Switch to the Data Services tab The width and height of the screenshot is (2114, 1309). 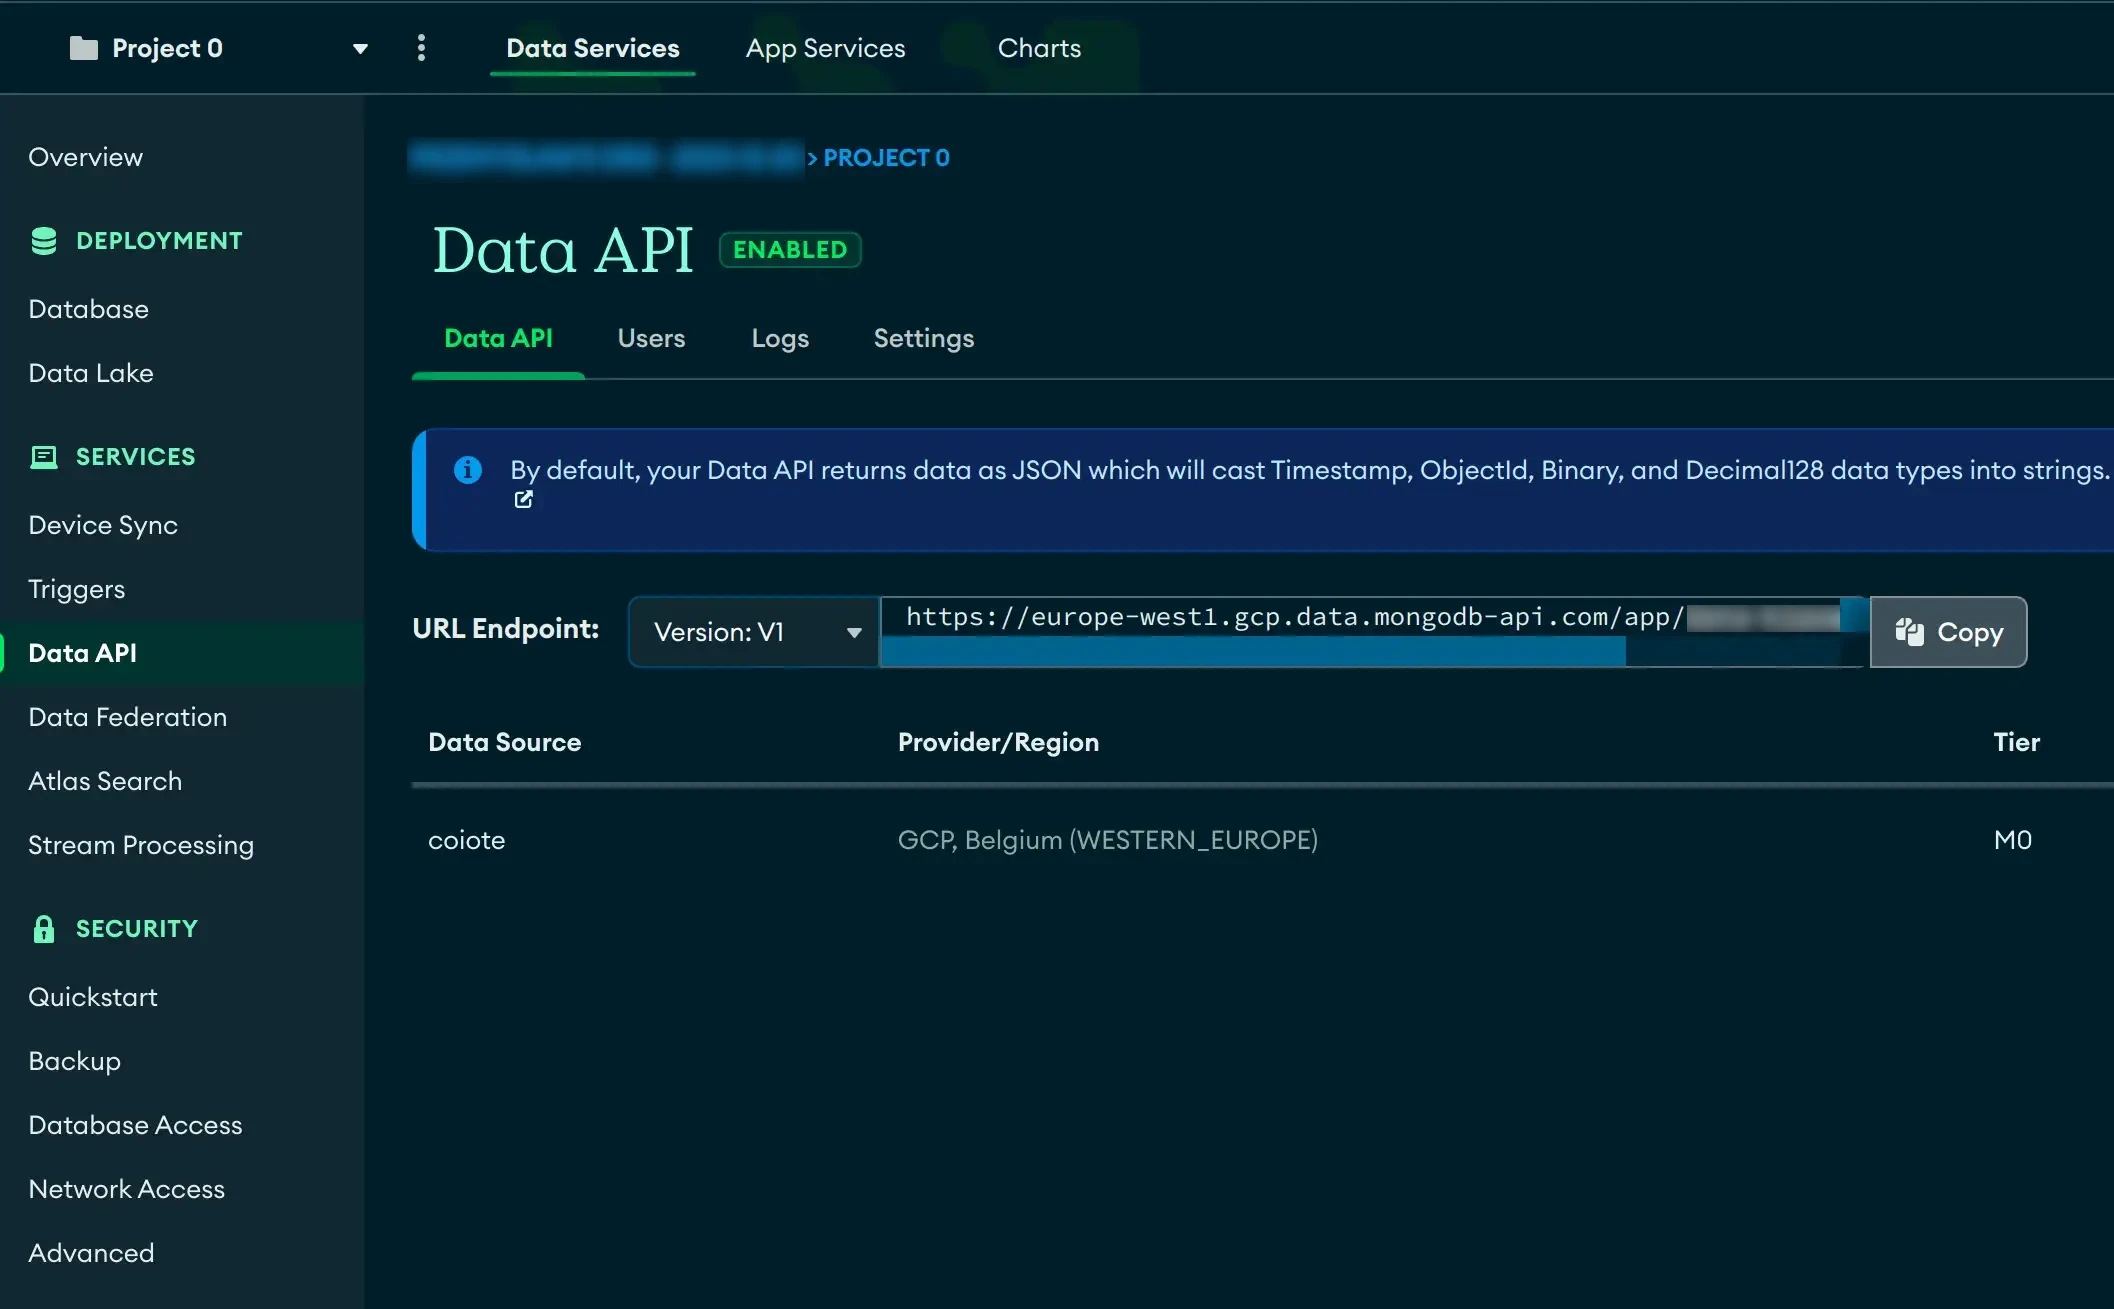(x=593, y=48)
